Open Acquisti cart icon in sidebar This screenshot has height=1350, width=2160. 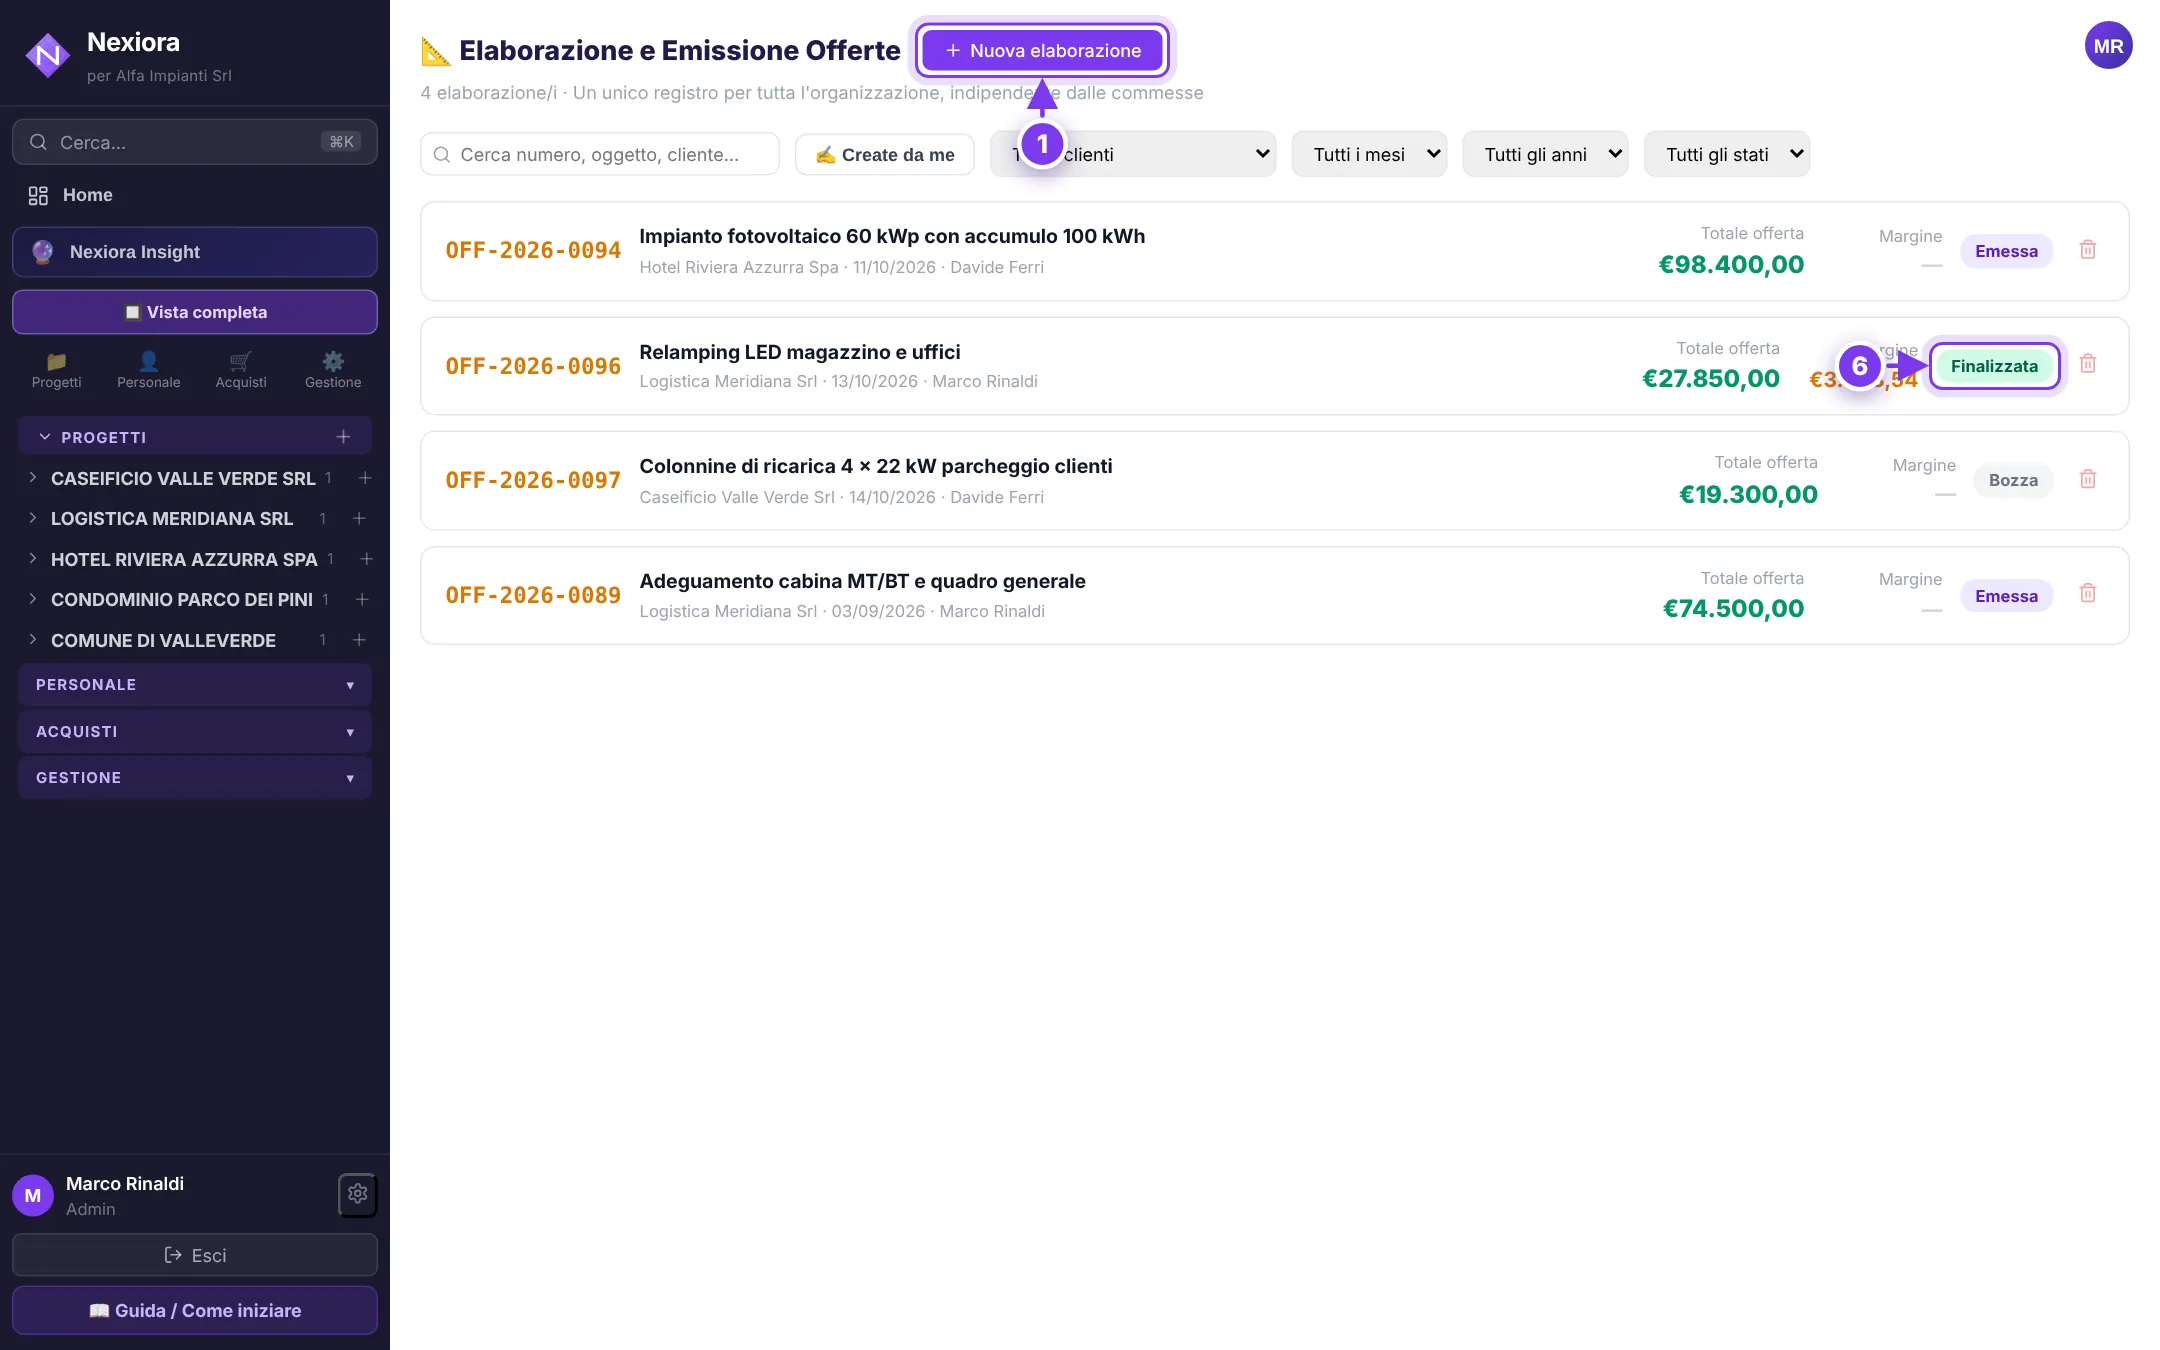[x=241, y=370]
